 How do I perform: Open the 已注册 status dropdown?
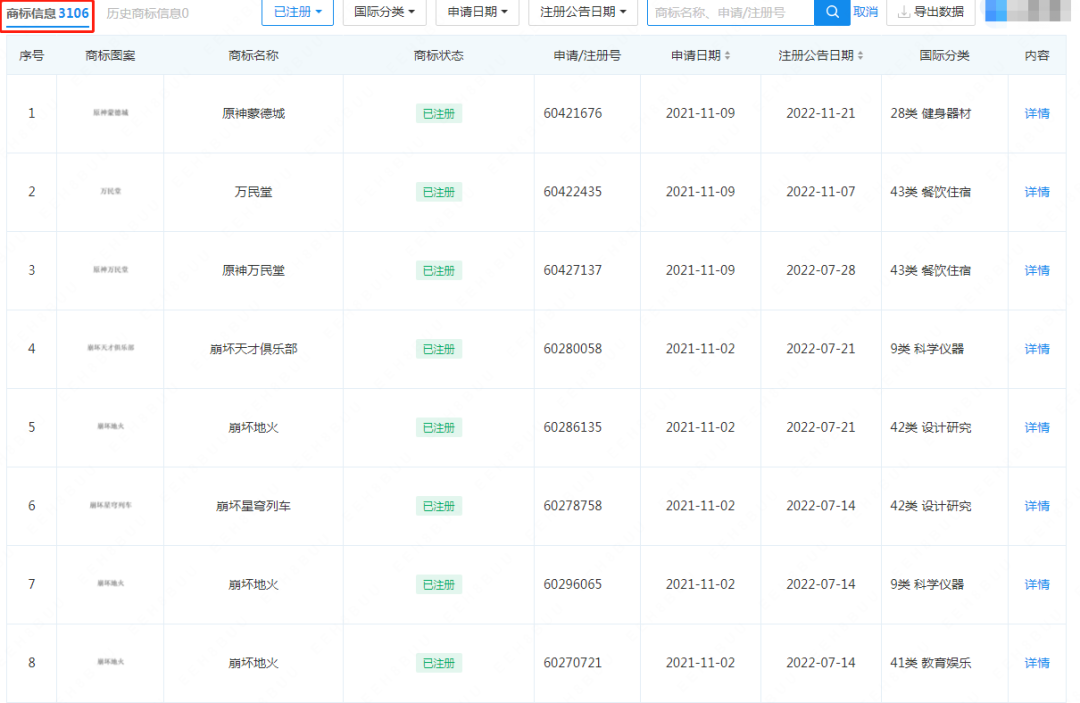tap(297, 12)
